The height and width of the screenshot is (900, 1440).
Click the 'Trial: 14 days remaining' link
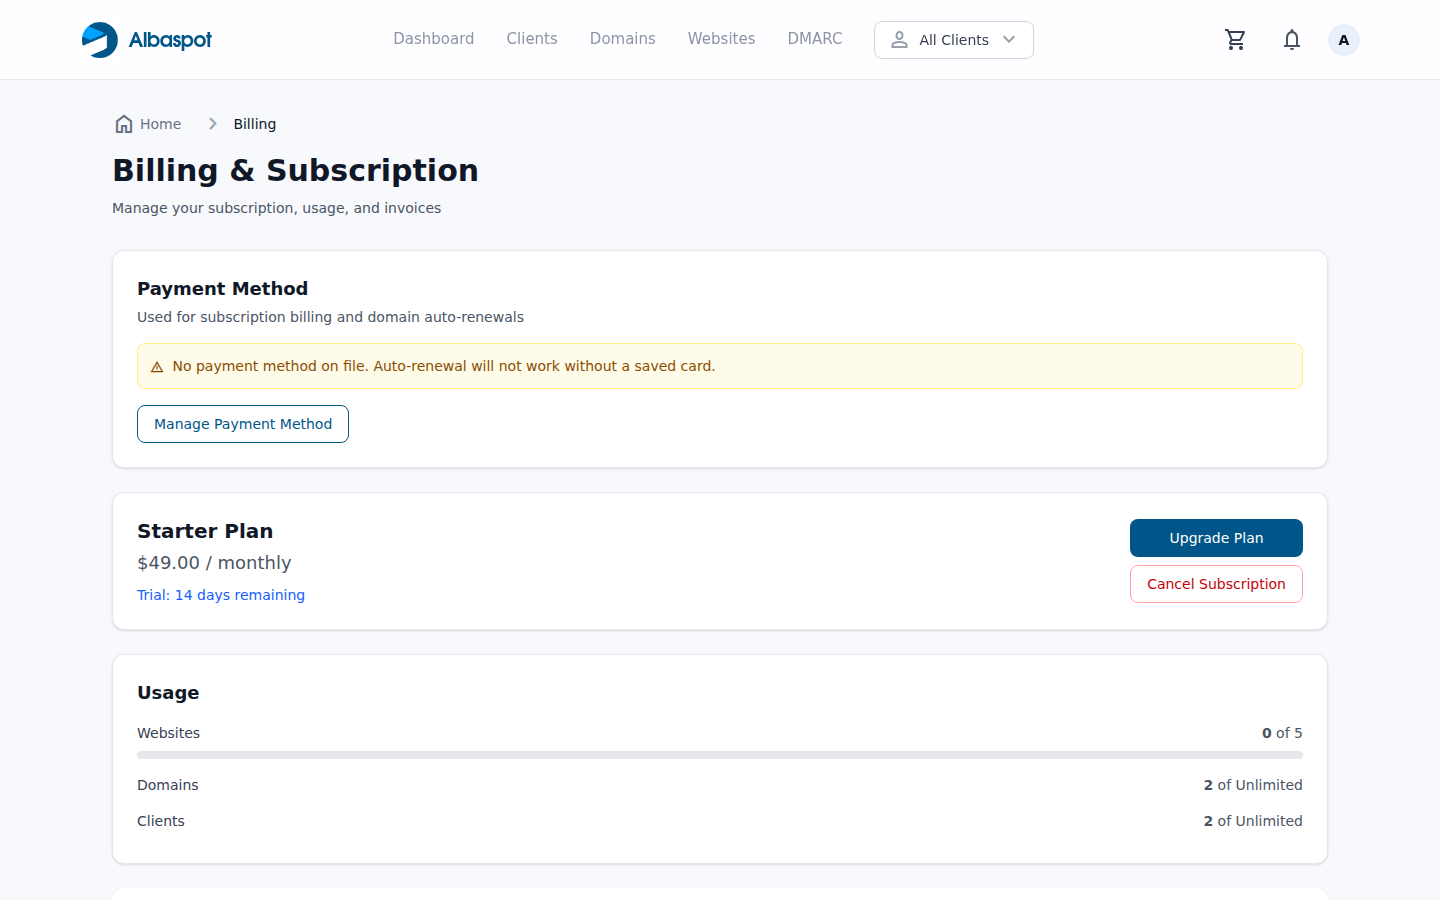(x=221, y=594)
